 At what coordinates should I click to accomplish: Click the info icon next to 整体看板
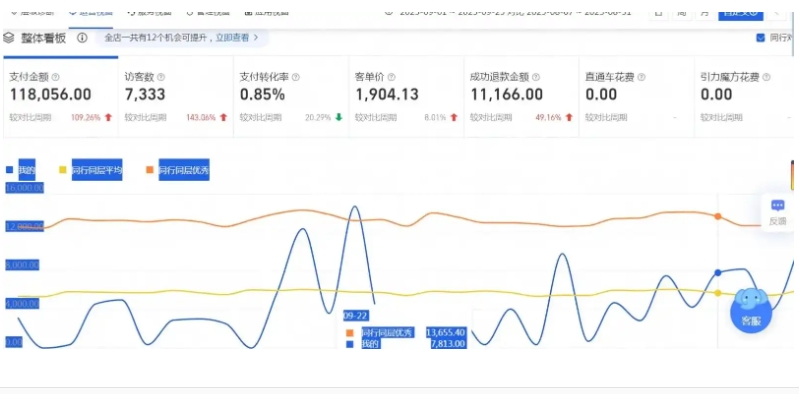coord(82,38)
